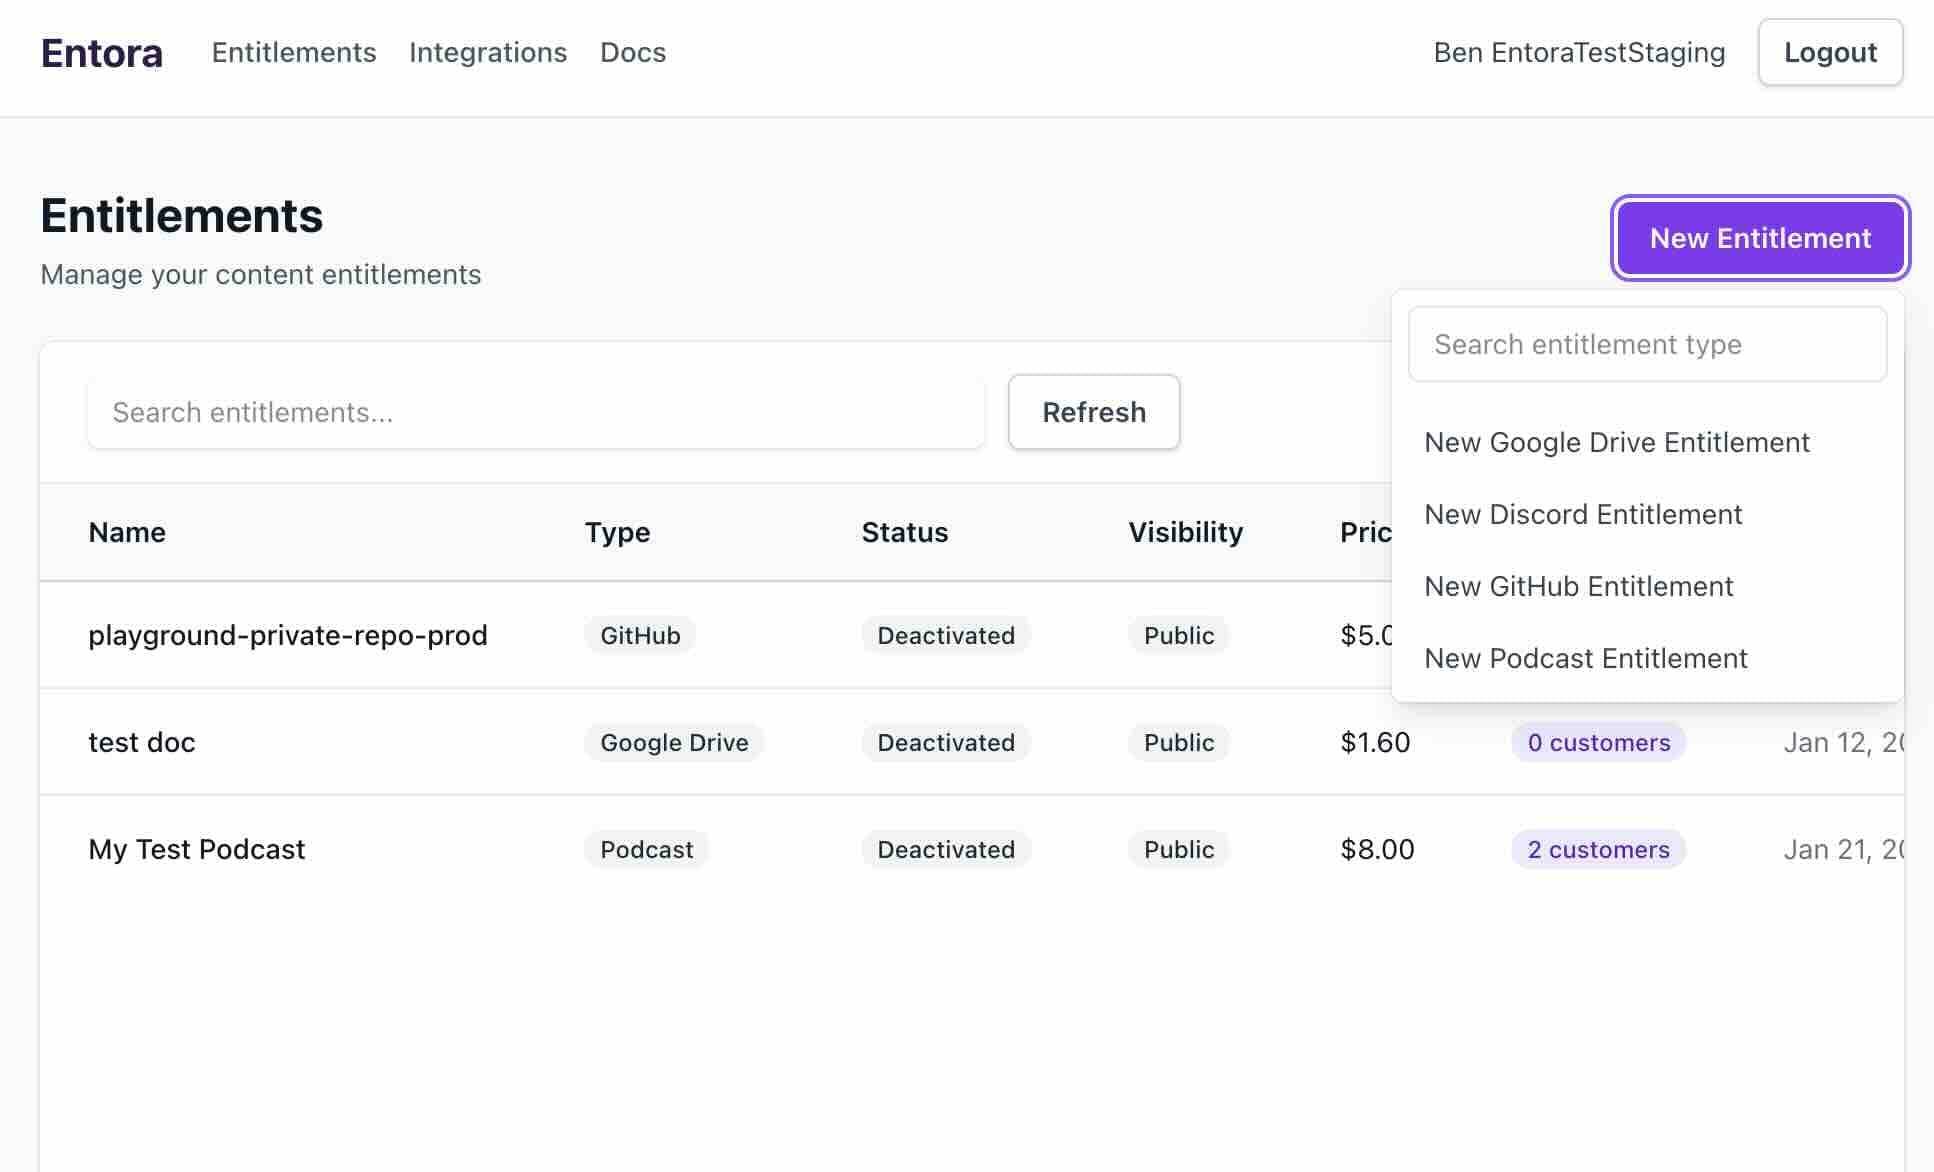Click Ben EntoraTestStaging account name
The width and height of the screenshot is (1934, 1172).
click(1579, 52)
